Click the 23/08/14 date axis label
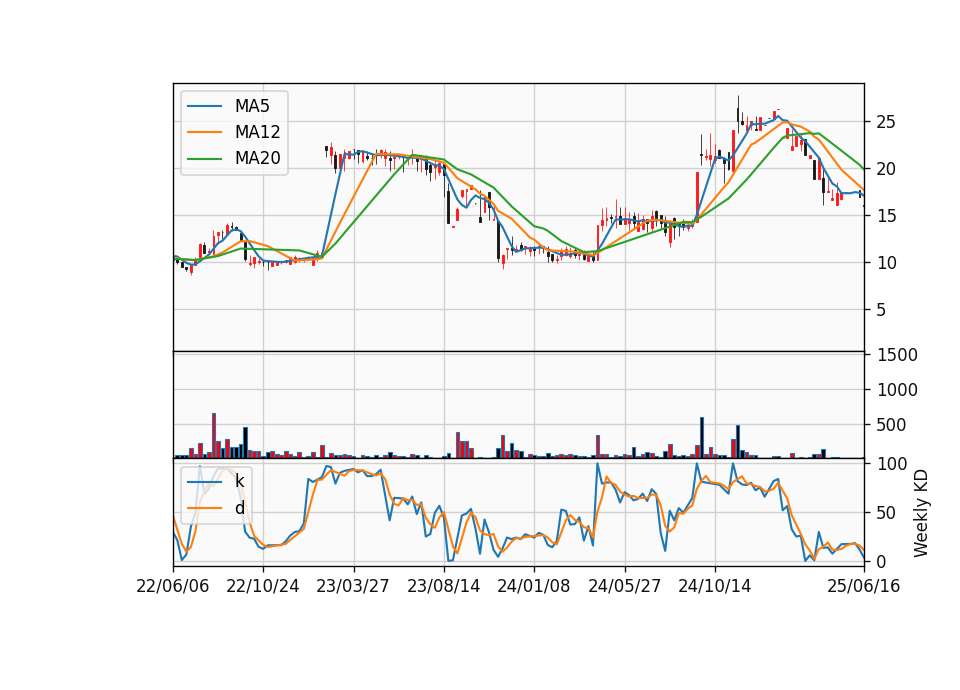 [x=443, y=586]
